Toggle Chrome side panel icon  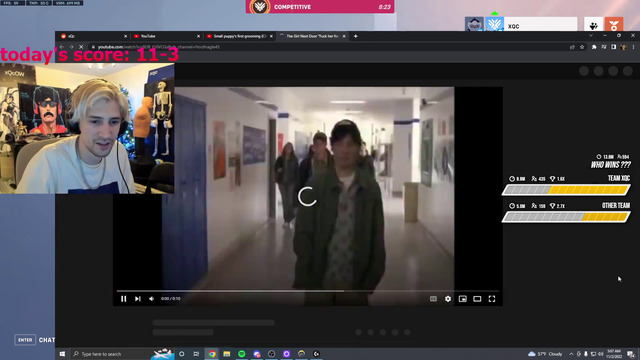tap(613, 47)
